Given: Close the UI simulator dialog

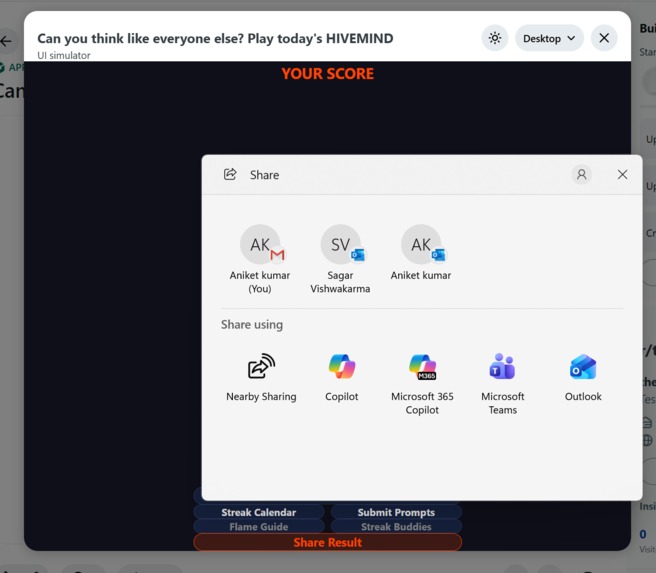Looking at the screenshot, I should point(604,38).
